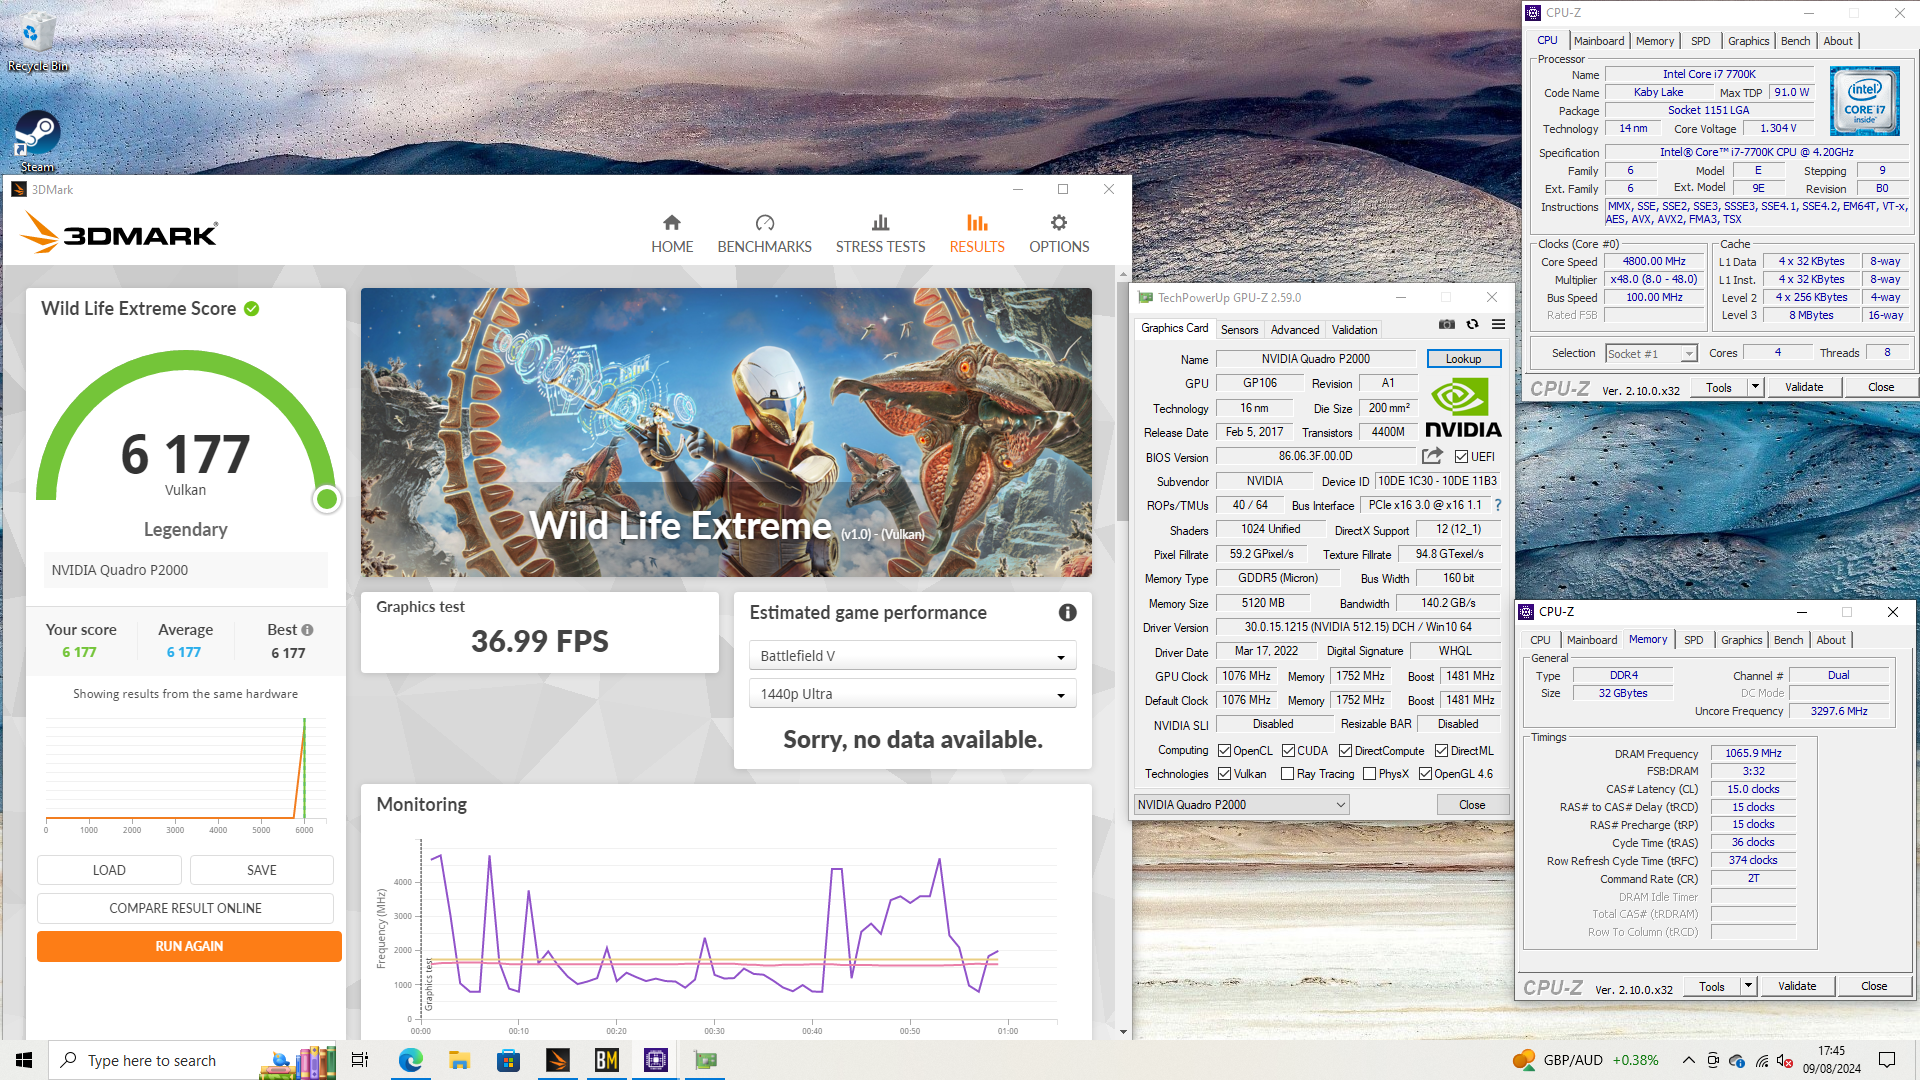Select the RESULTS section in 3DMark
Image resolution: width=1920 pixels, height=1080 pixels.
tap(977, 234)
